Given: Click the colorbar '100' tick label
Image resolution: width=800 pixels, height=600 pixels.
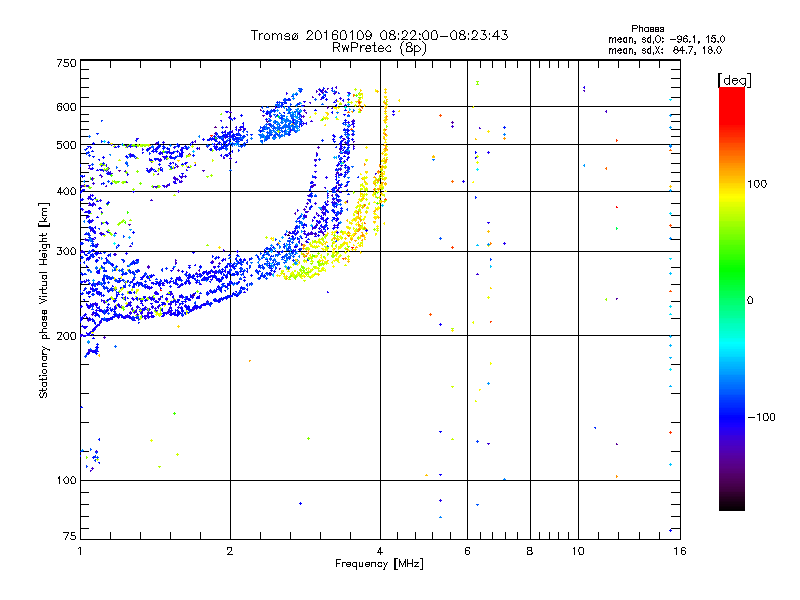Looking at the screenshot, I should (x=757, y=184).
